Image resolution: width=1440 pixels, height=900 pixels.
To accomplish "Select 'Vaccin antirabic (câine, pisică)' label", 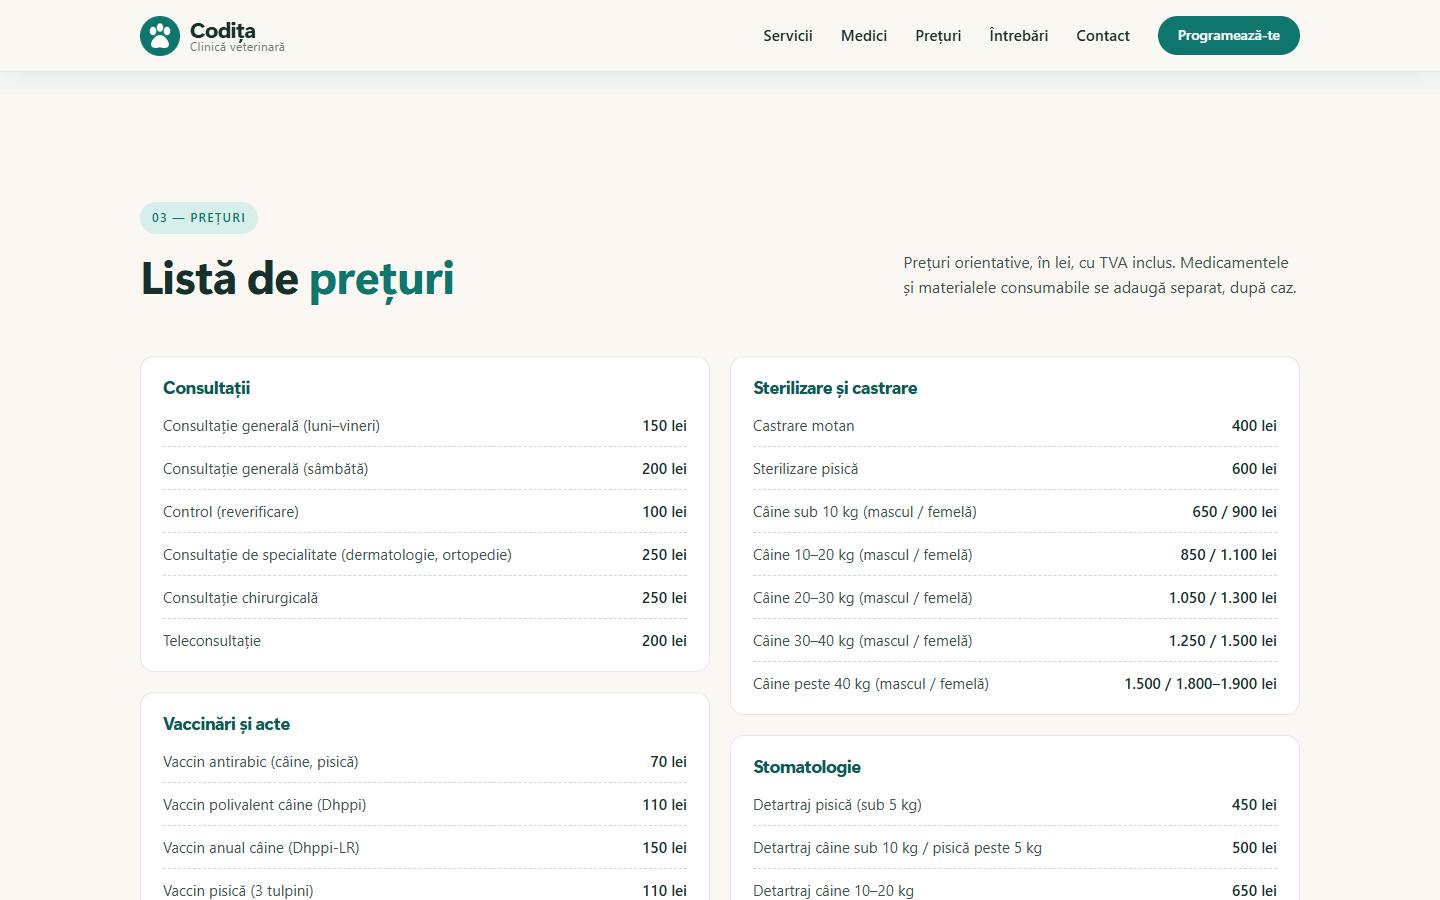I will coord(261,762).
